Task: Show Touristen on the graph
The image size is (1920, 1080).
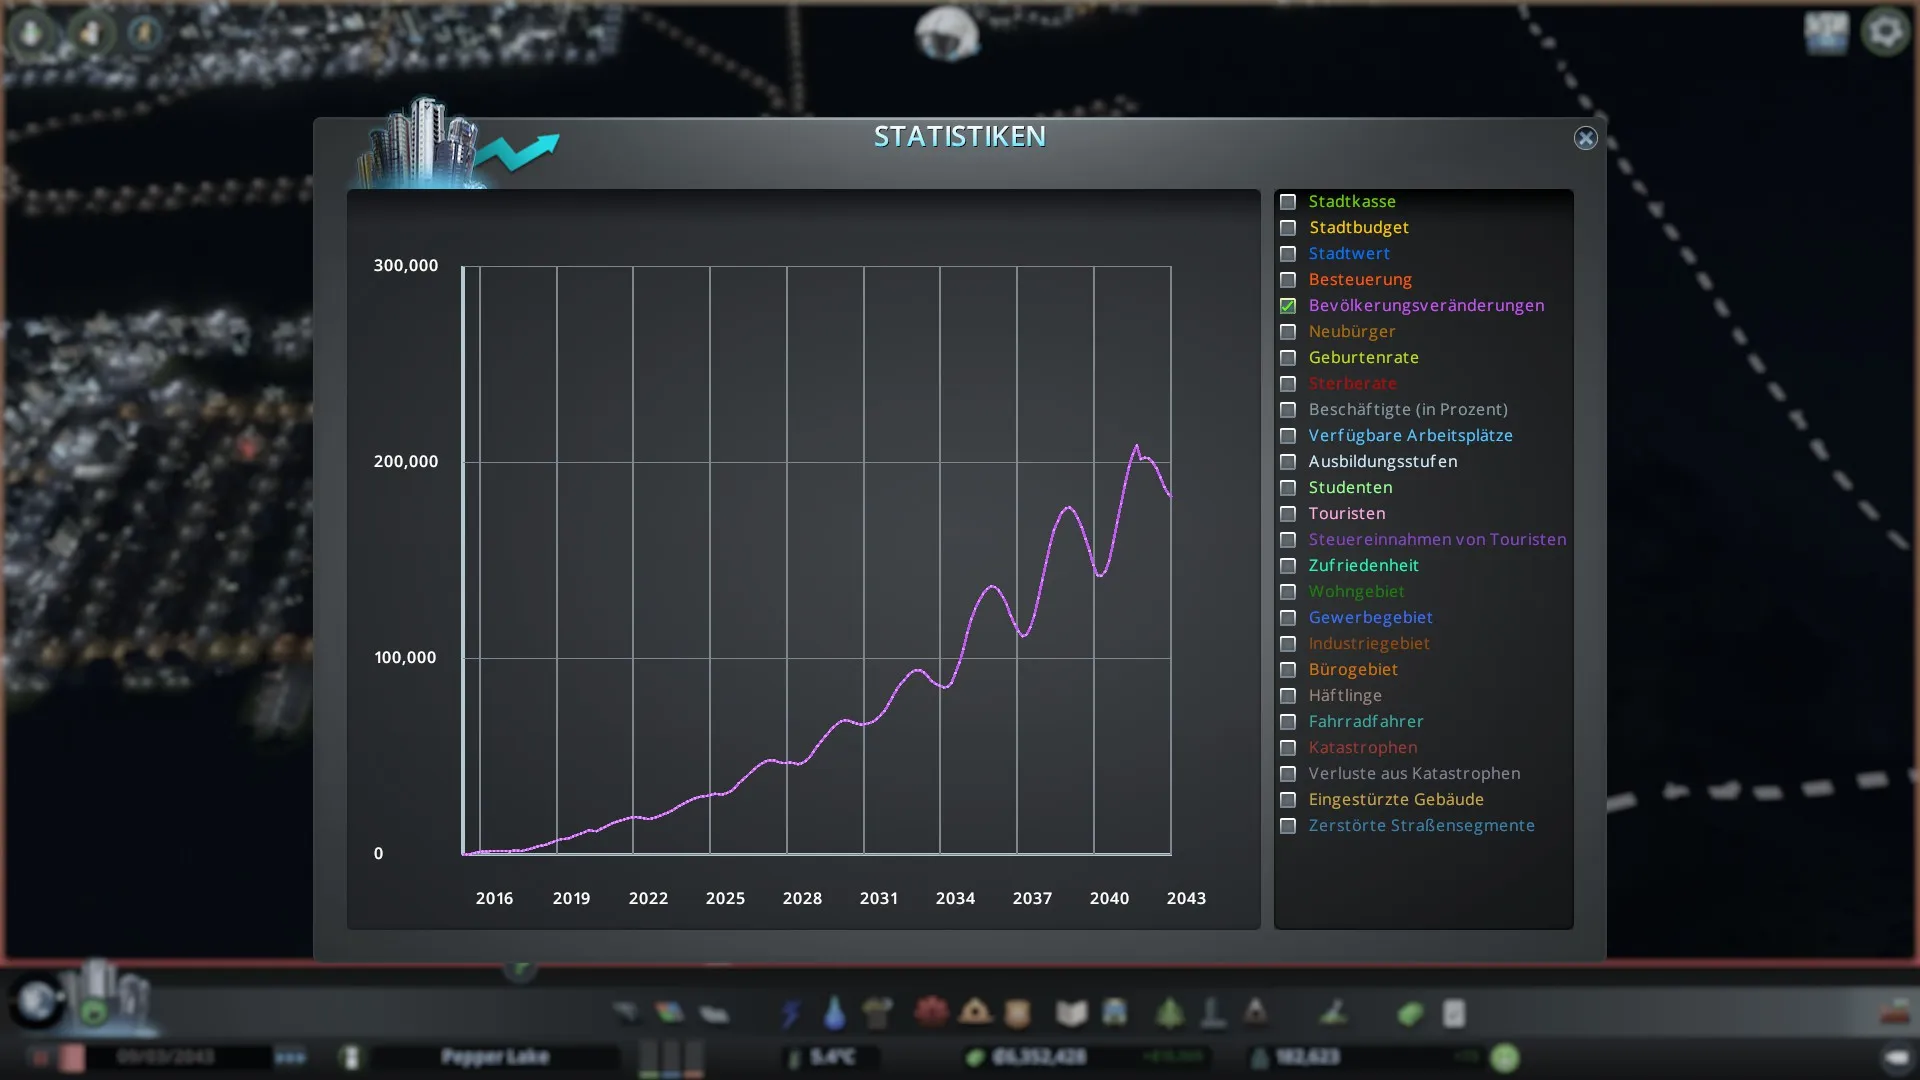Action: pos(1288,514)
